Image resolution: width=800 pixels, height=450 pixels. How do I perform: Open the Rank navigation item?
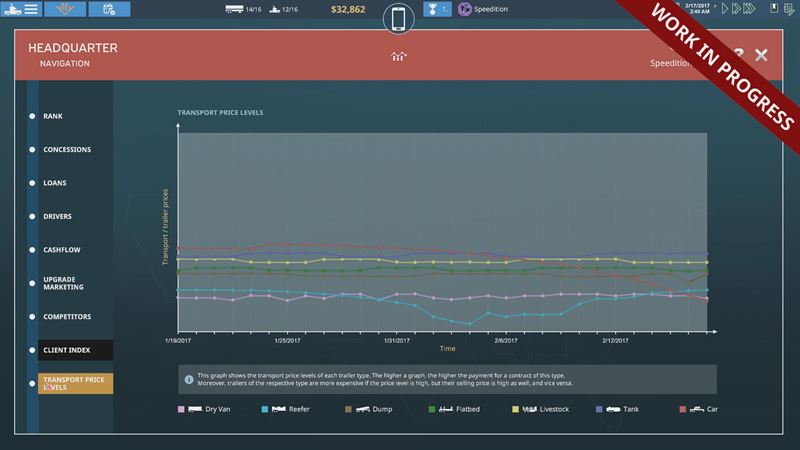53,116
